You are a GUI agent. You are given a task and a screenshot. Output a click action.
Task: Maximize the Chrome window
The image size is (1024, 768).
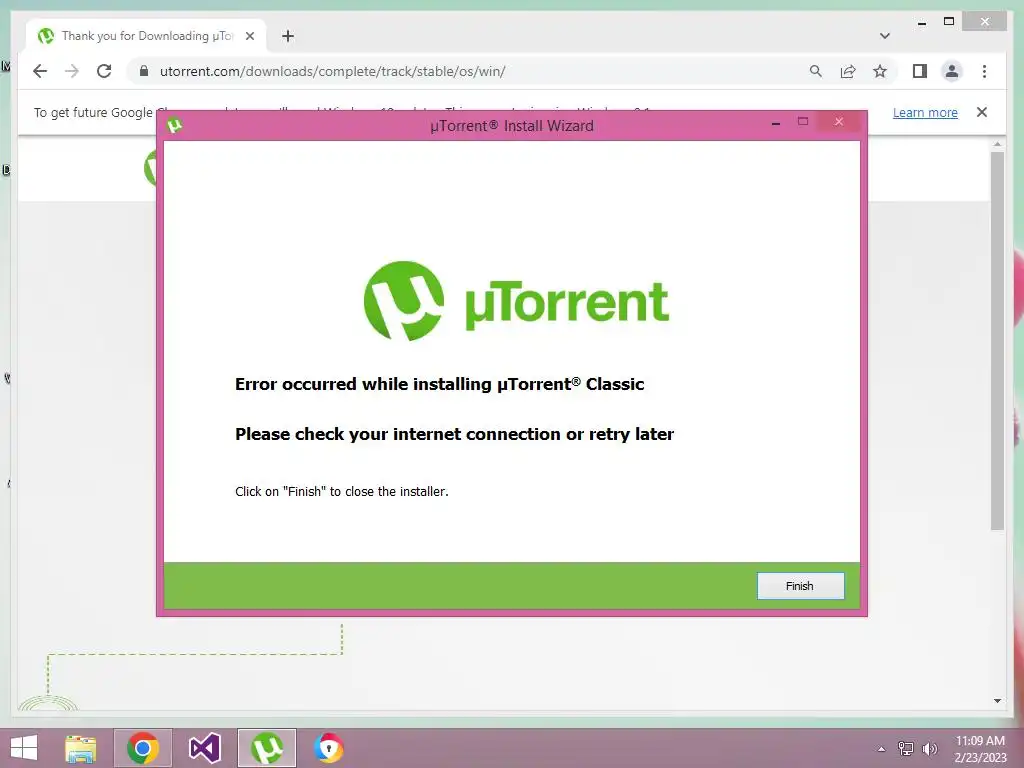(949, 22)
